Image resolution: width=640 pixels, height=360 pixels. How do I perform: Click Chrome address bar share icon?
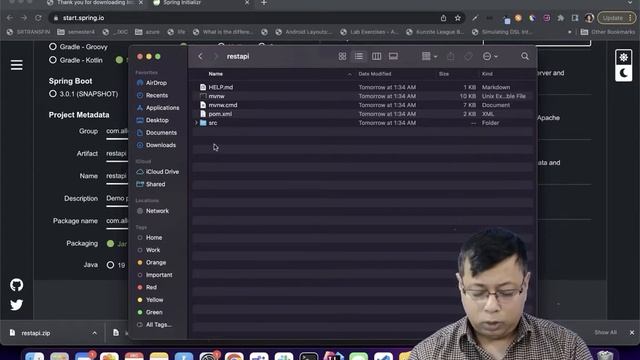pos(443,18)
